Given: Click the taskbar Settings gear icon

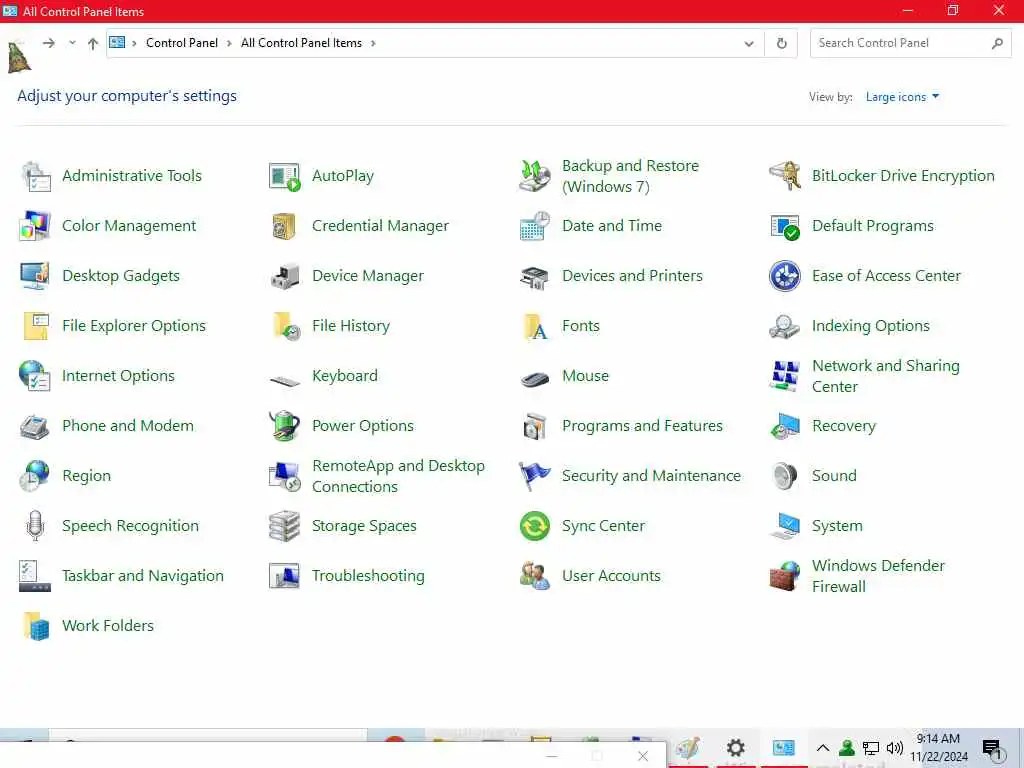Looking at the screenshot, I should 736,748.
